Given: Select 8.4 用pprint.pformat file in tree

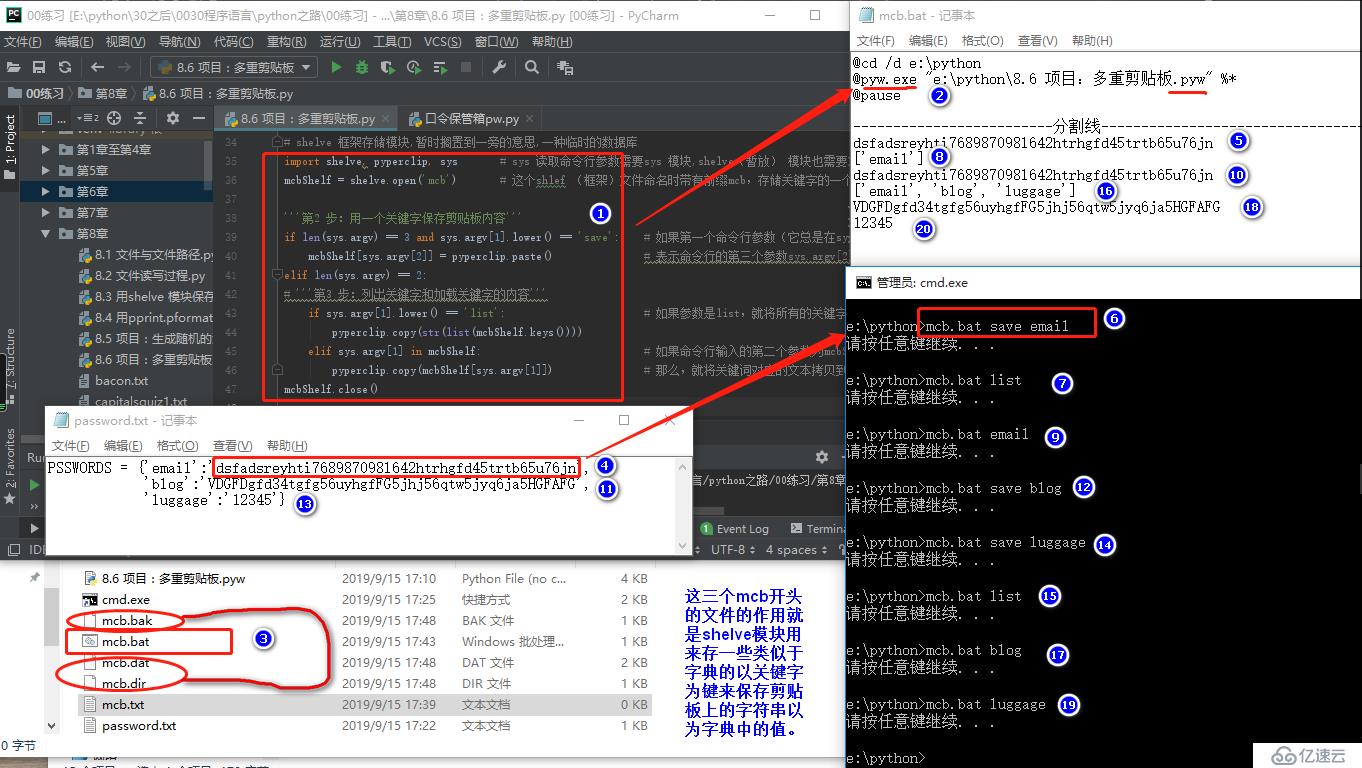Looking at the screenshot, I should click(x=146, y=318).
